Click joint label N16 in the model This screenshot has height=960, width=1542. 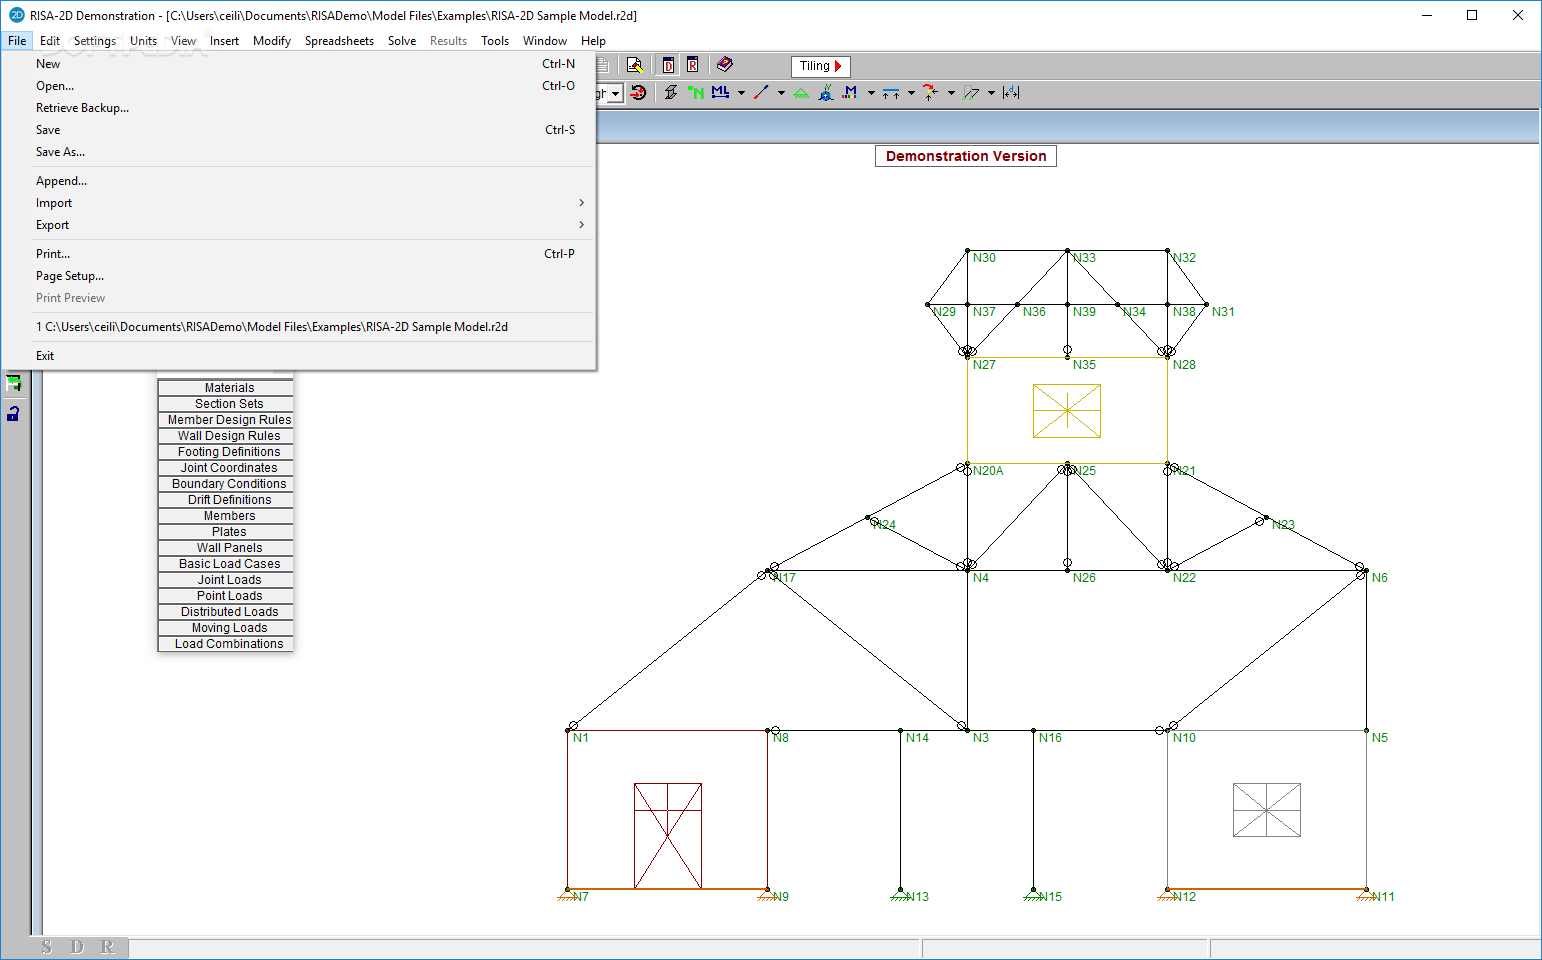[x=1050, y=738]
